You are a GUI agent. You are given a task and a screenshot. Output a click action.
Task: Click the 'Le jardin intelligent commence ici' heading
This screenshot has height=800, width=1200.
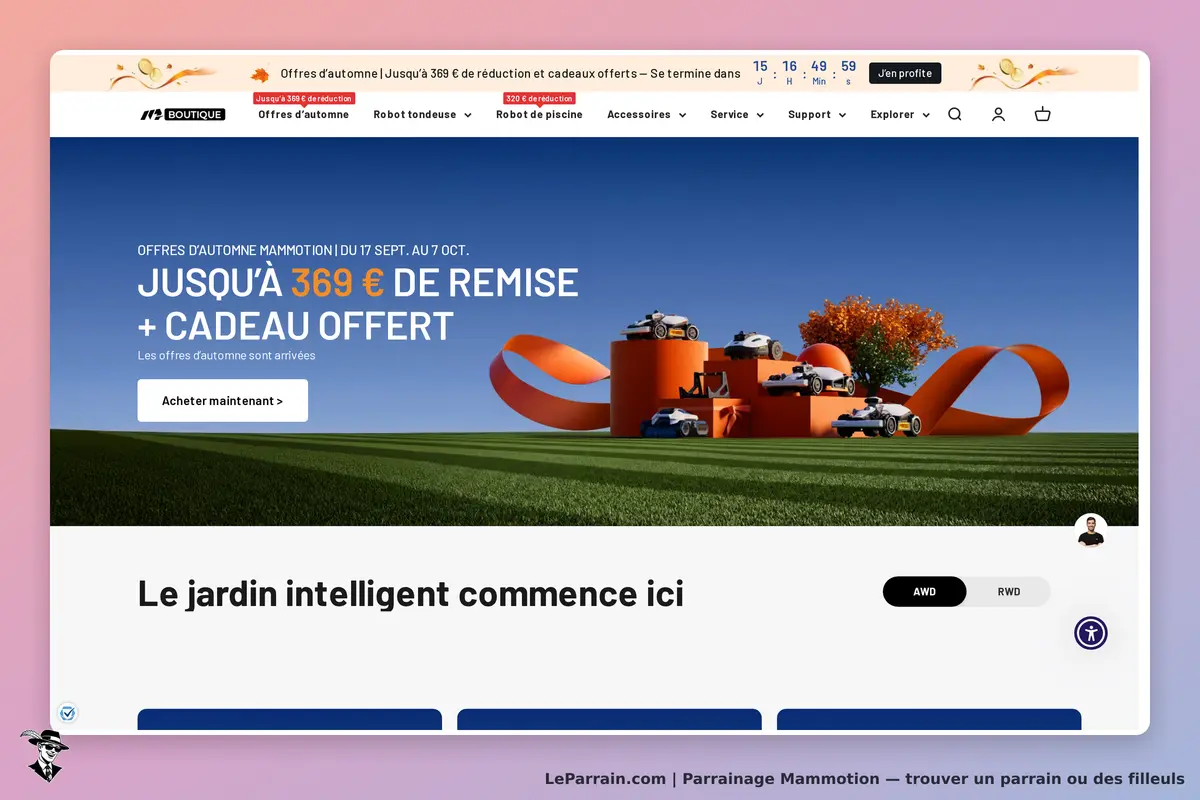411,594
